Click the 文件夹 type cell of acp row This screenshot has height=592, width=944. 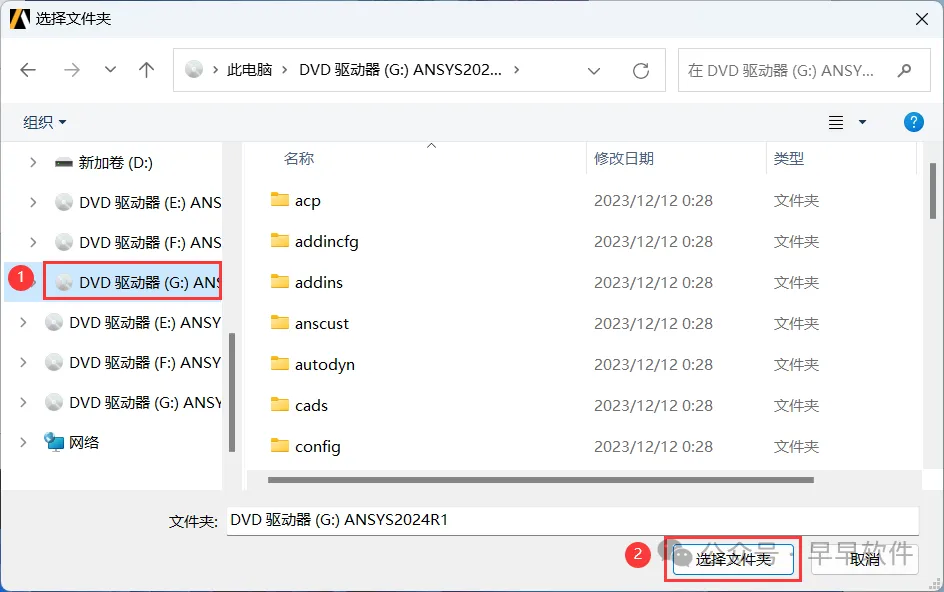point(796,201)
